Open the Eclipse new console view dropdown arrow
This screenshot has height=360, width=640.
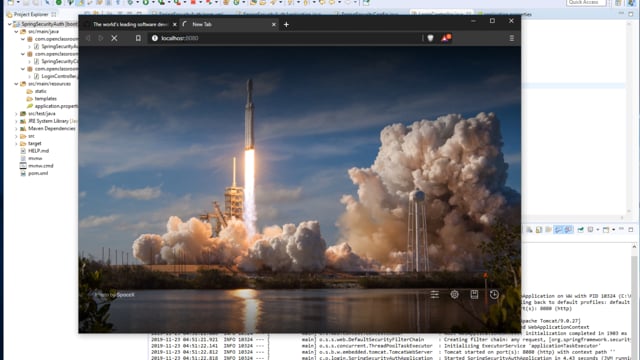click(x=613, y=230)
